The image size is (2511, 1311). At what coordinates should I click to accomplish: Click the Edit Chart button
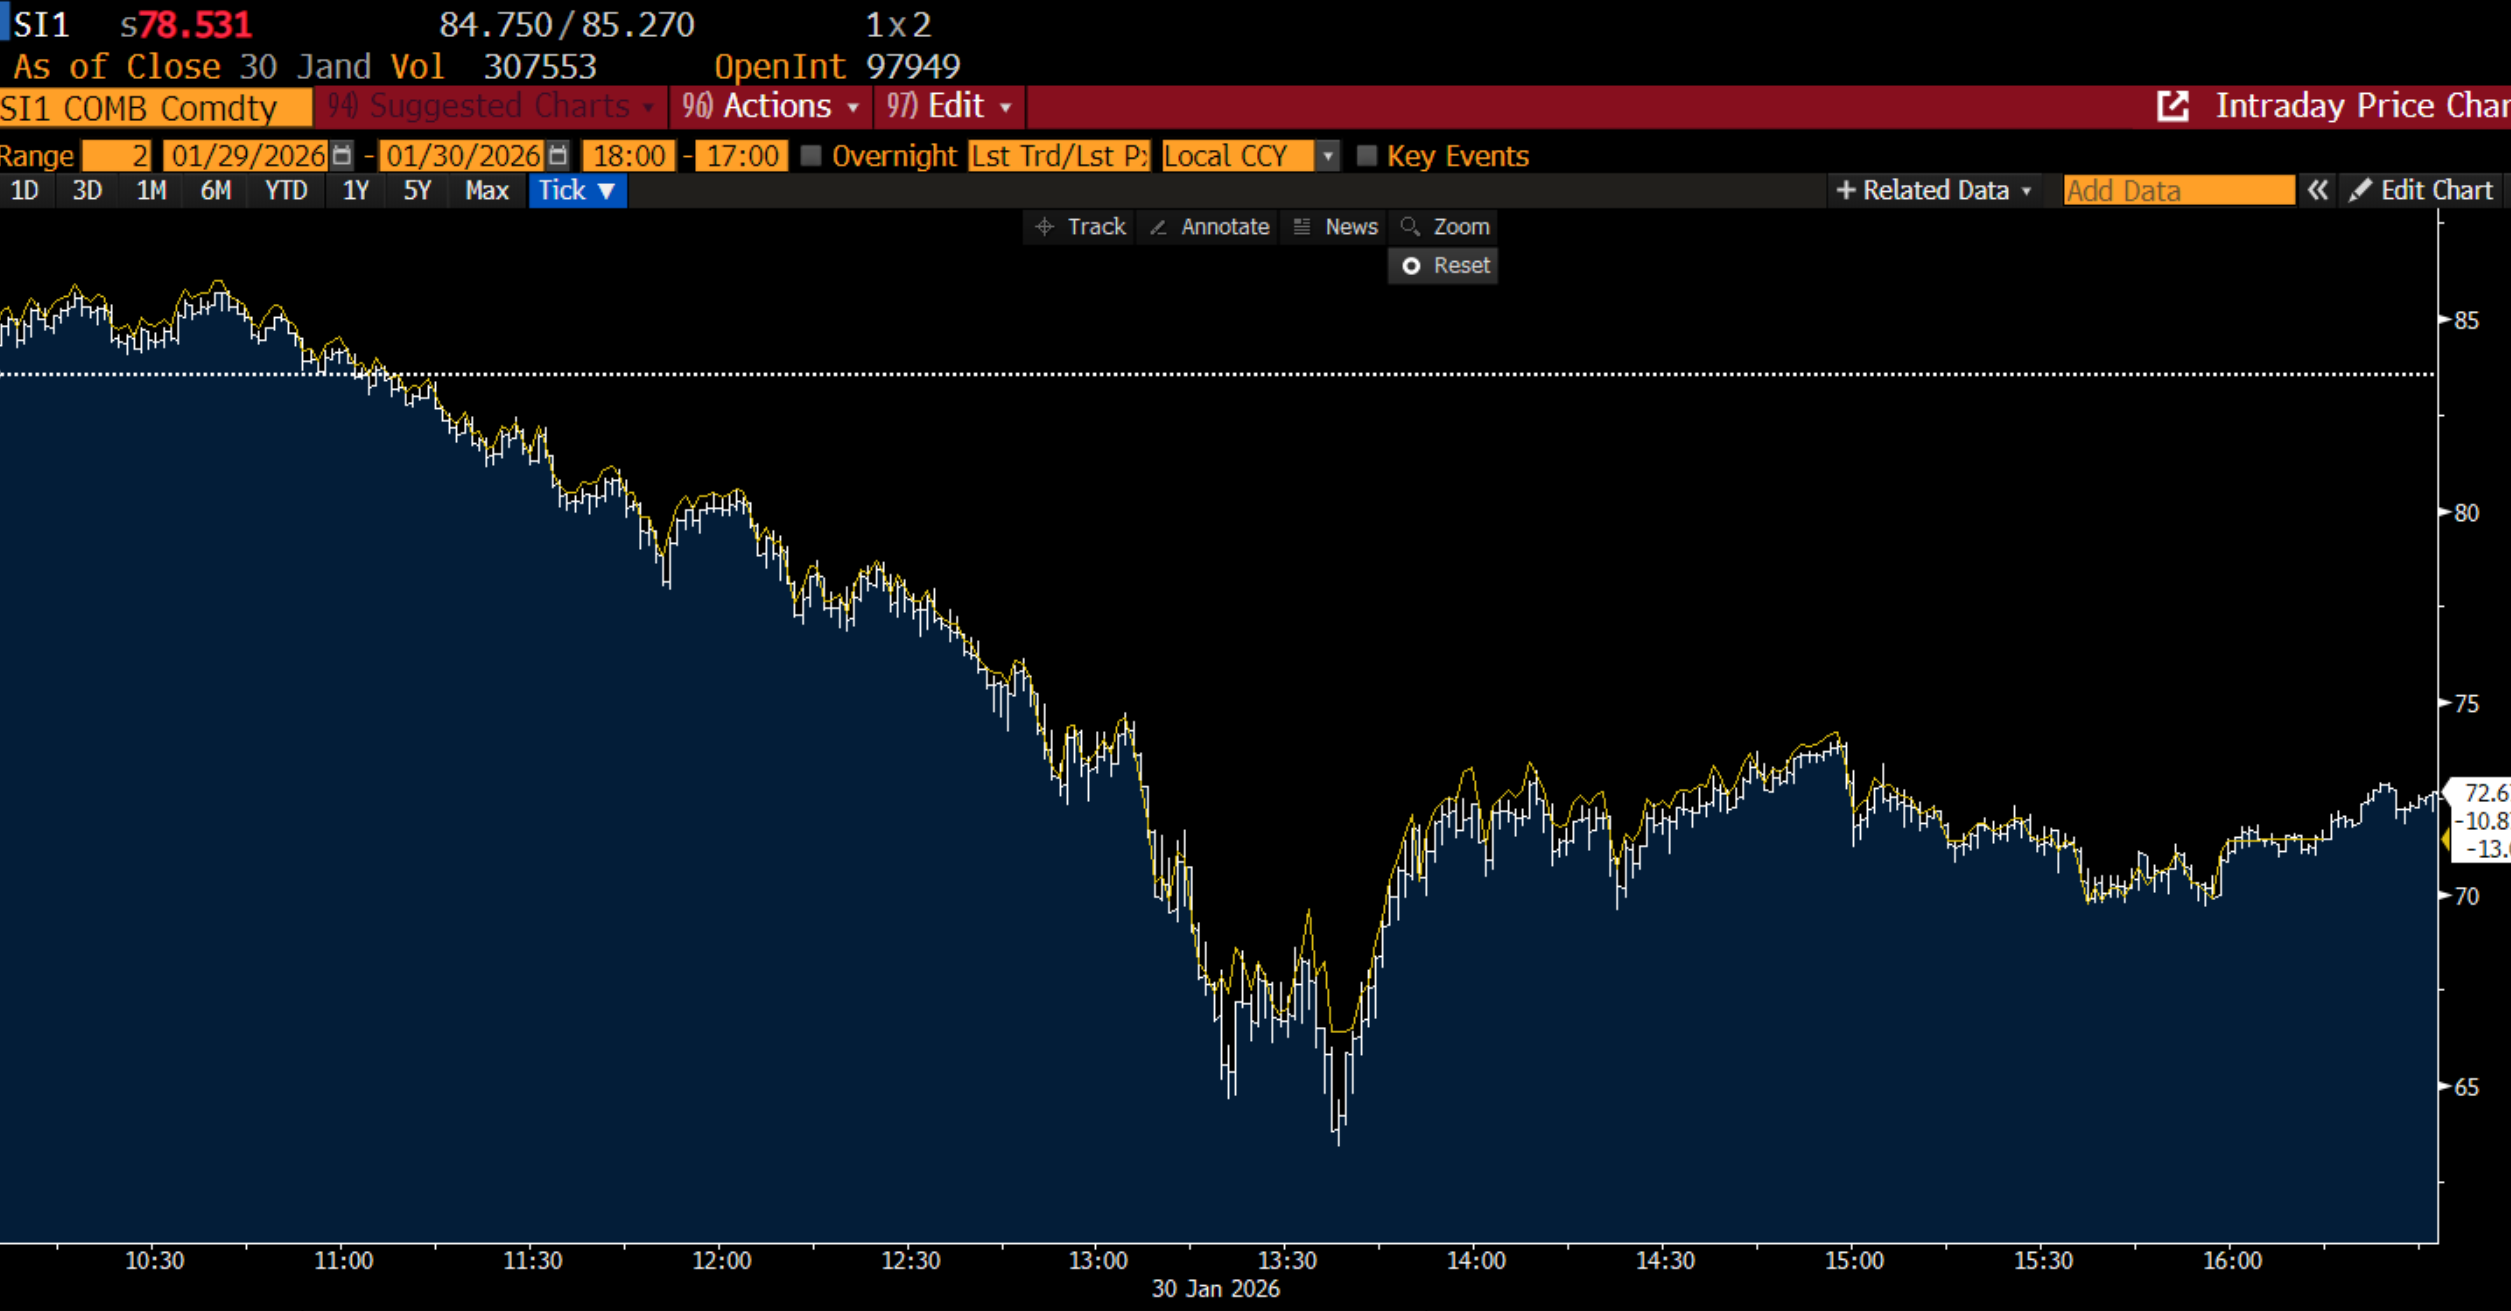point(2420,191)
